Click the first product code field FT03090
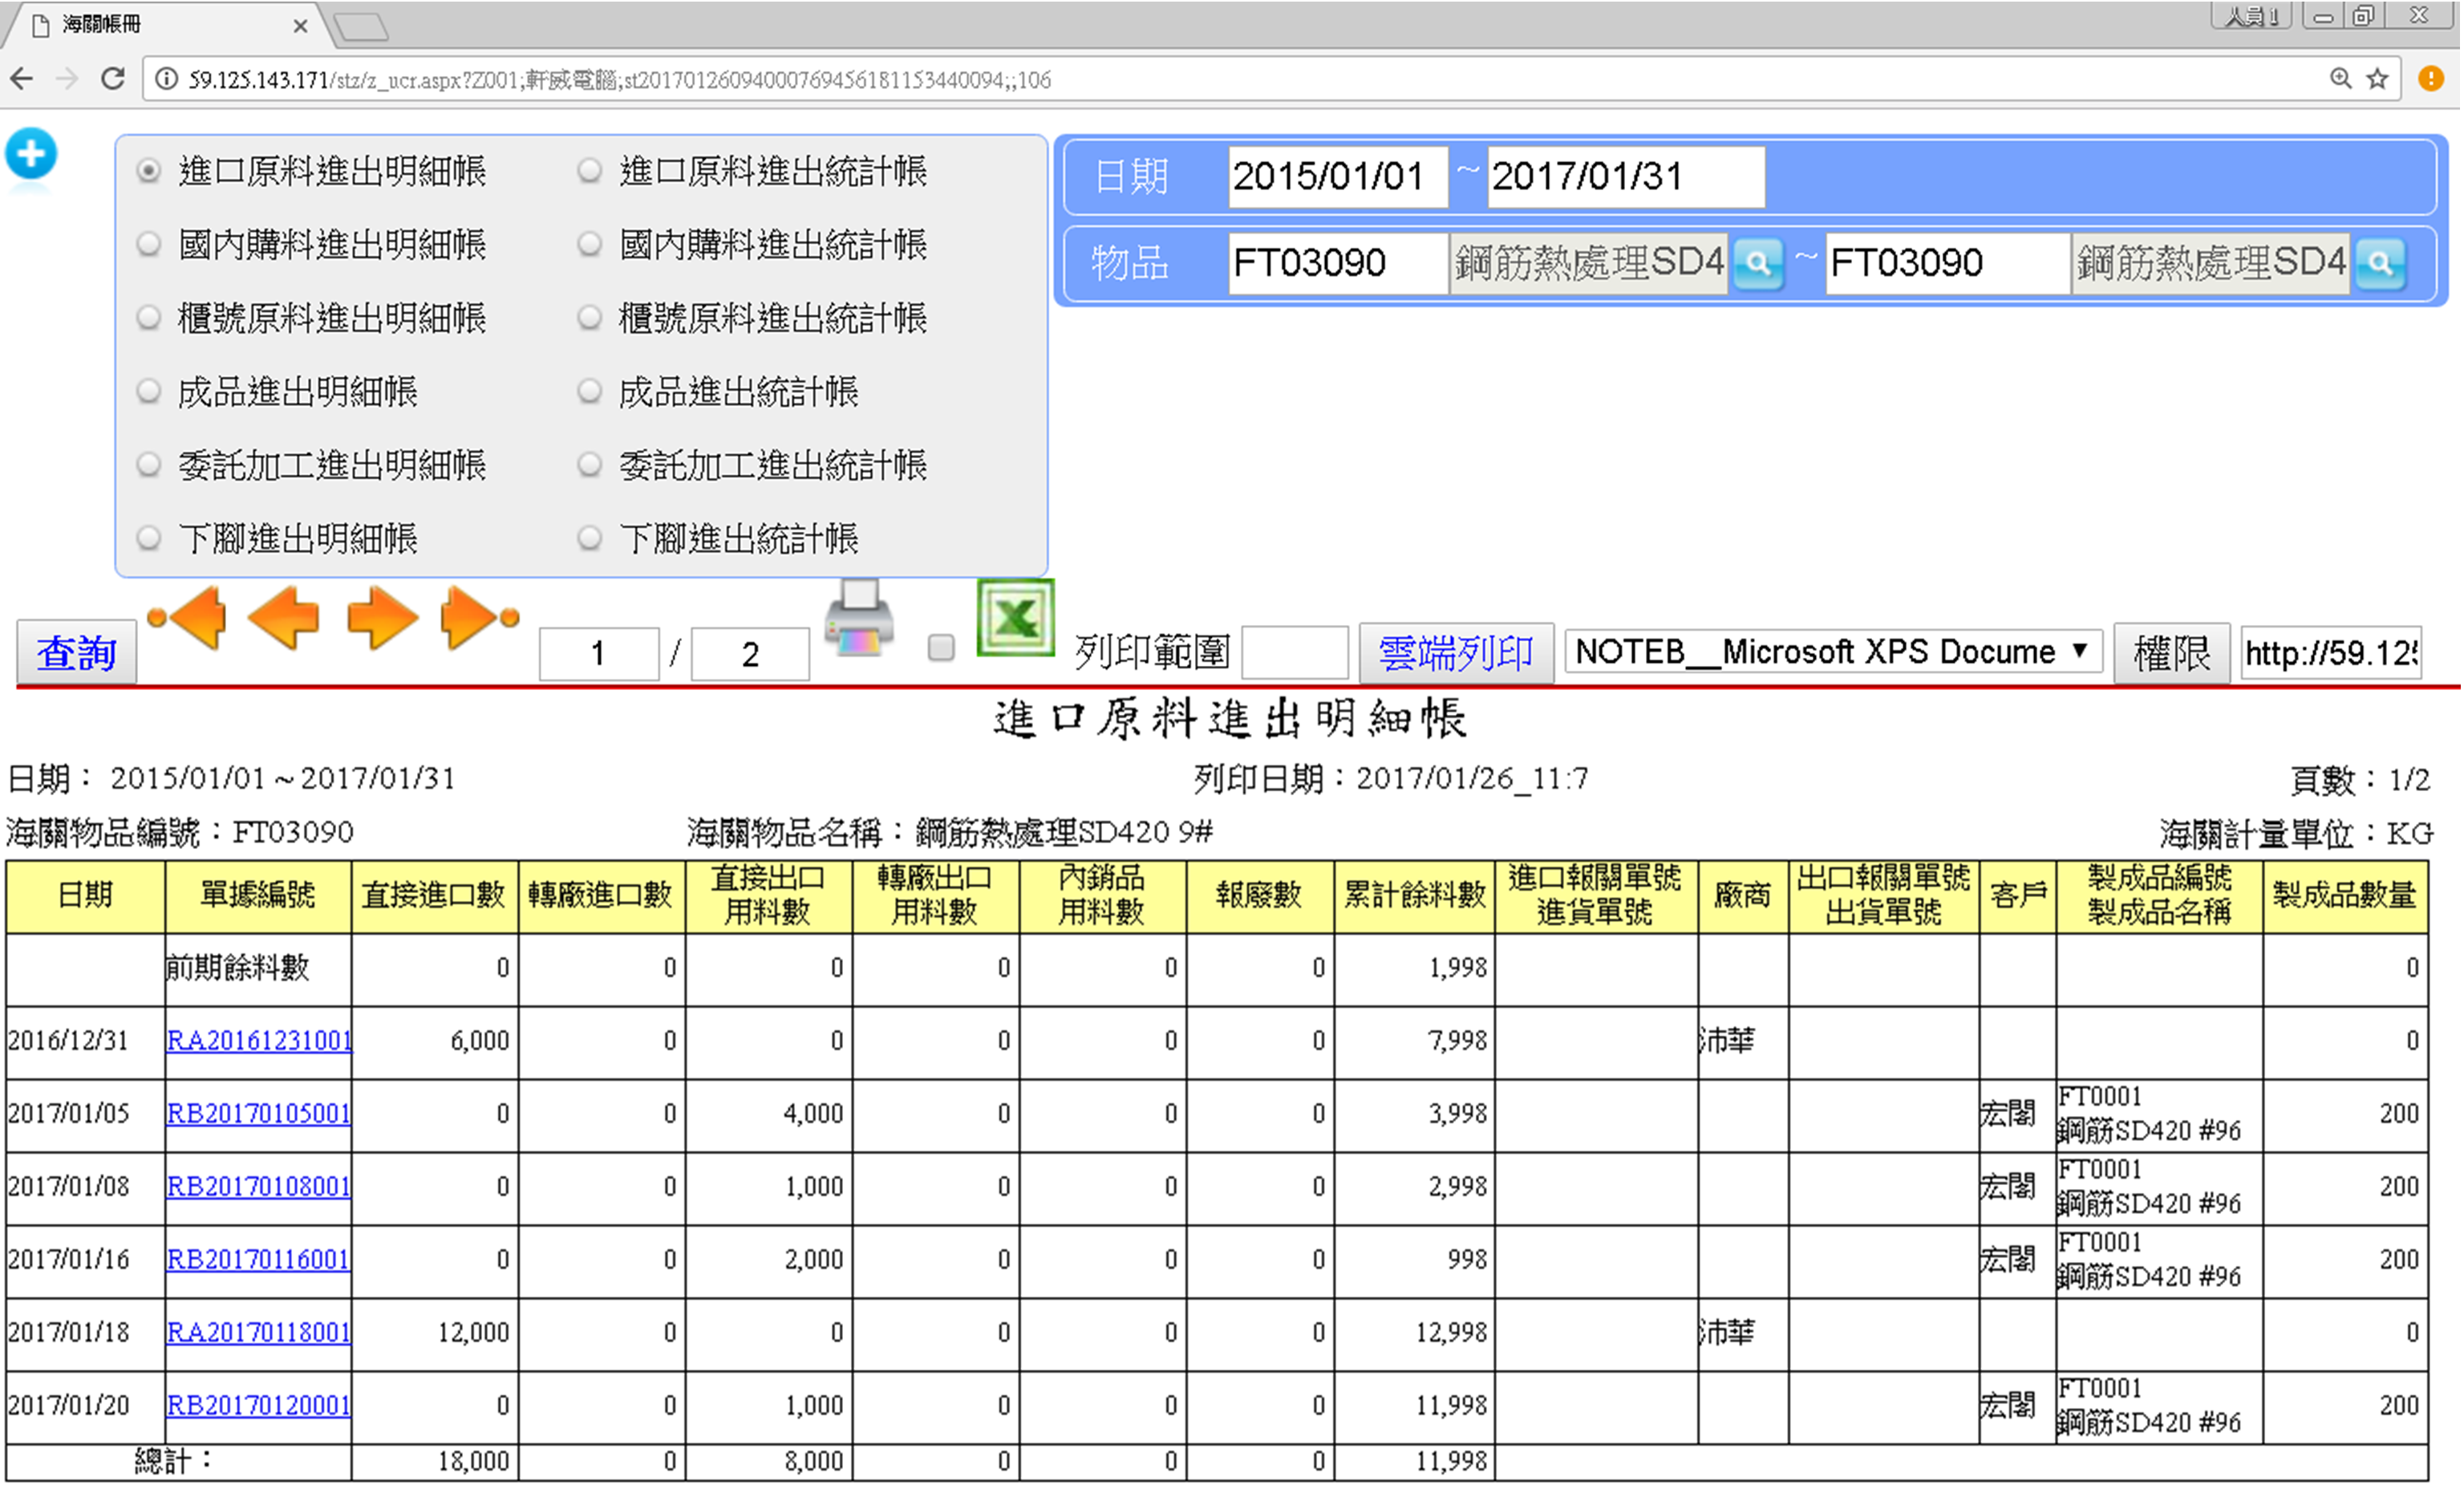Screen dimensions: 2464x1502 point(1338,264)
